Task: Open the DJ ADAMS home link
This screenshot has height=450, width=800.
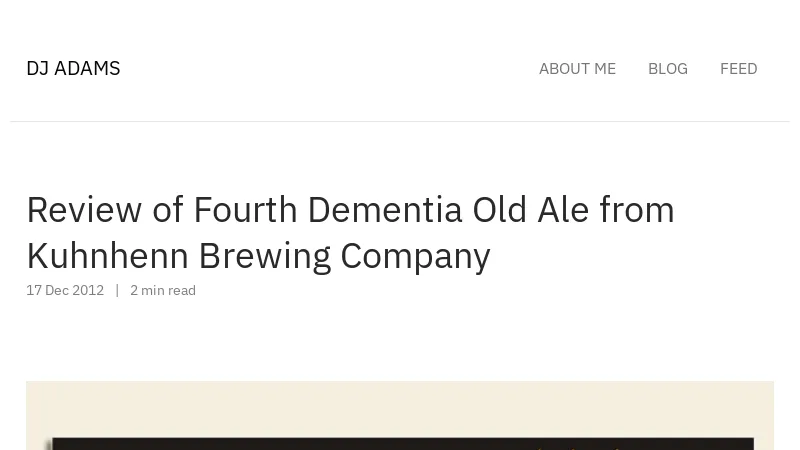Action: tap(73, 68)
